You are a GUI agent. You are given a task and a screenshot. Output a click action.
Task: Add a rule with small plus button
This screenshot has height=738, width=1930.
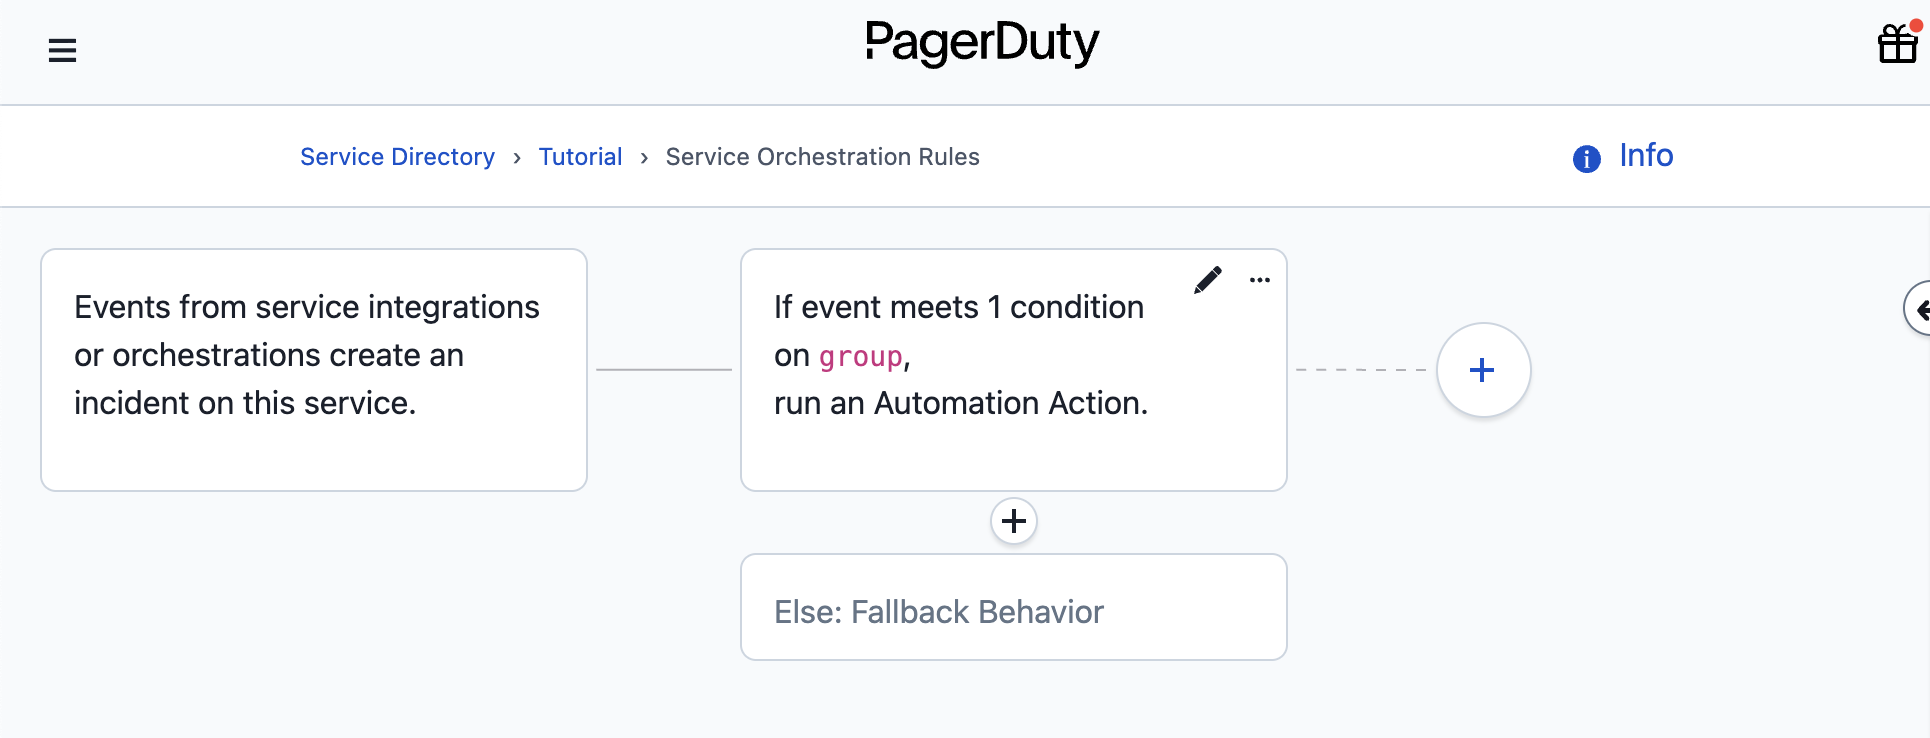[1014, 521]
